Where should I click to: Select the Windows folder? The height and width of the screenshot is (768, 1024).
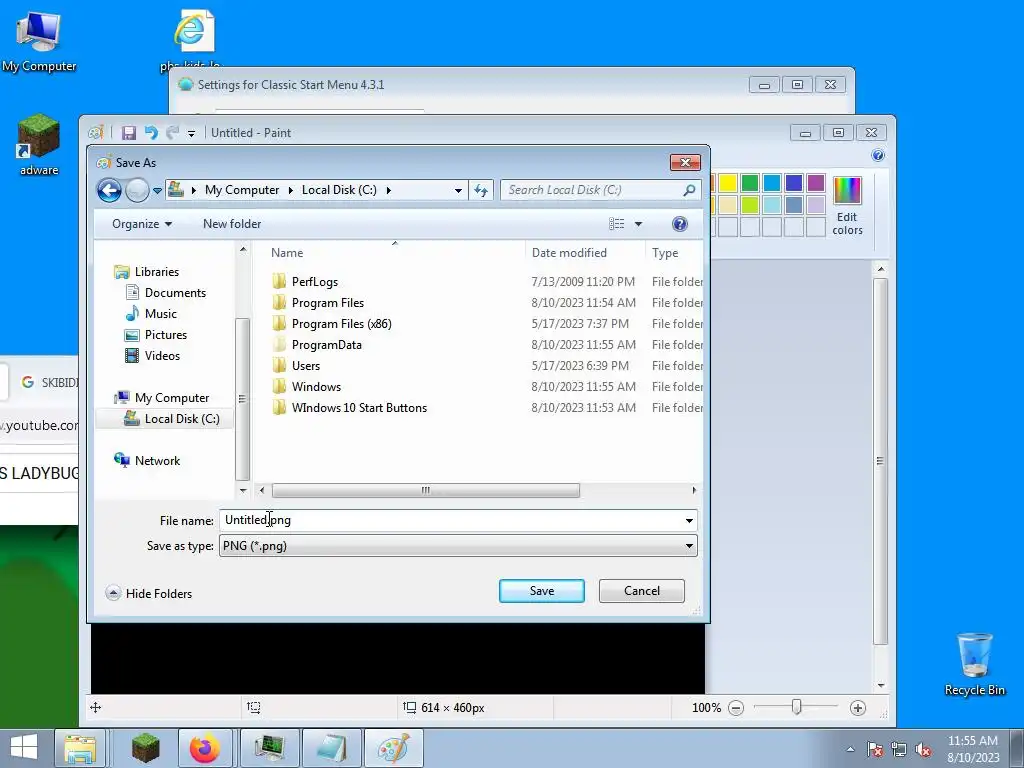point(316,386)
